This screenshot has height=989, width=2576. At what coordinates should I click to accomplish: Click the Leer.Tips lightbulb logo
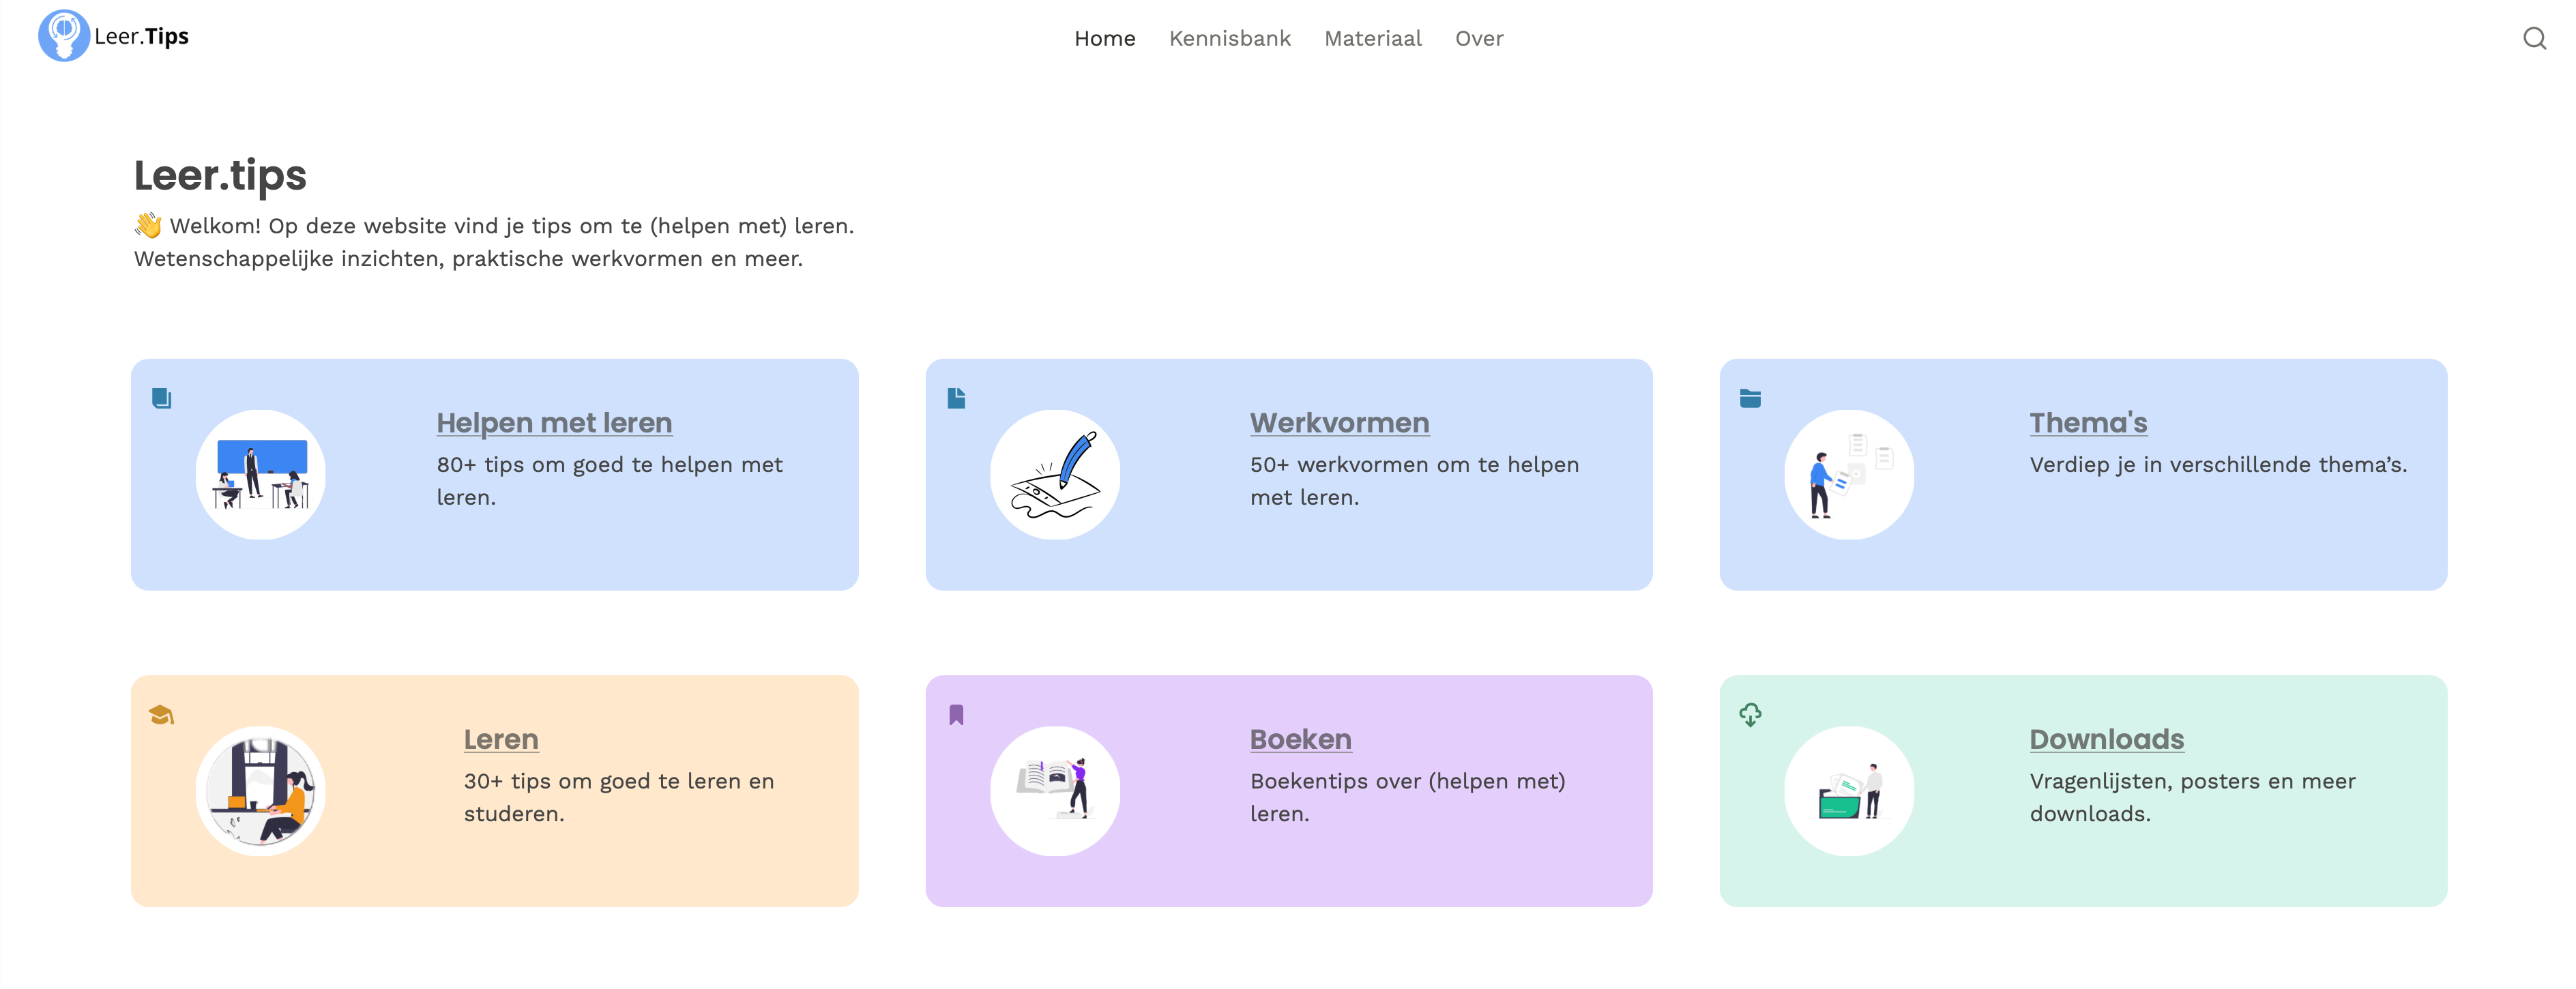click(x=63, y=36)
